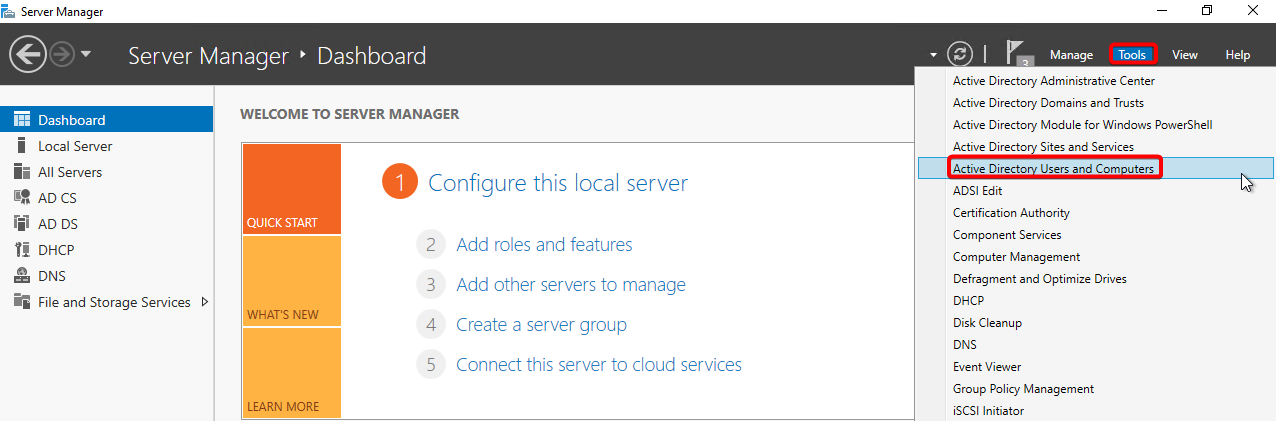Select the WHAT'S NEW tile
1276x421 pixels.
pos(291,282)
